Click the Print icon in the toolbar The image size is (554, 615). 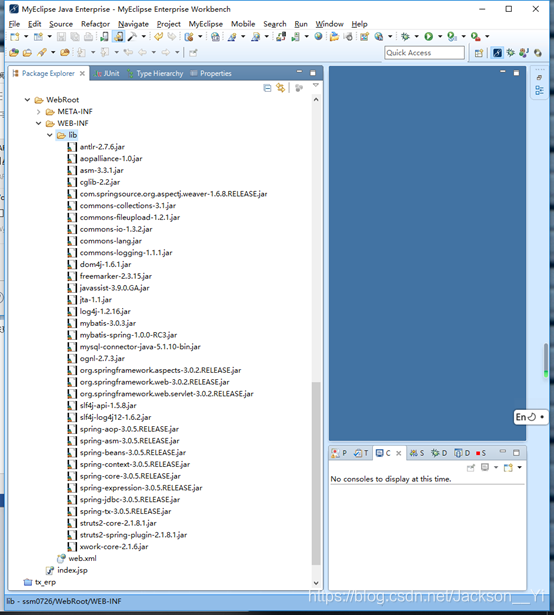(x=89, y=37)
